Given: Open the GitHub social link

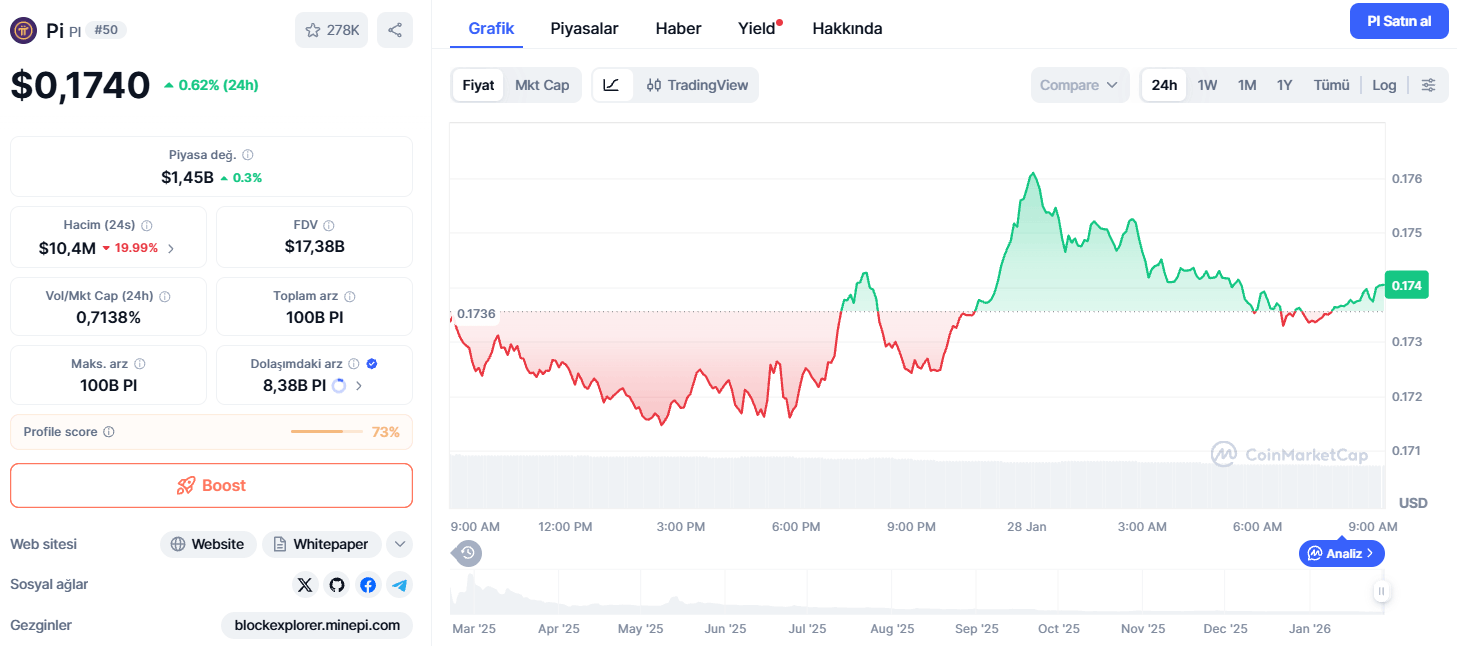Looking at the screenshot, I should 337,585.
